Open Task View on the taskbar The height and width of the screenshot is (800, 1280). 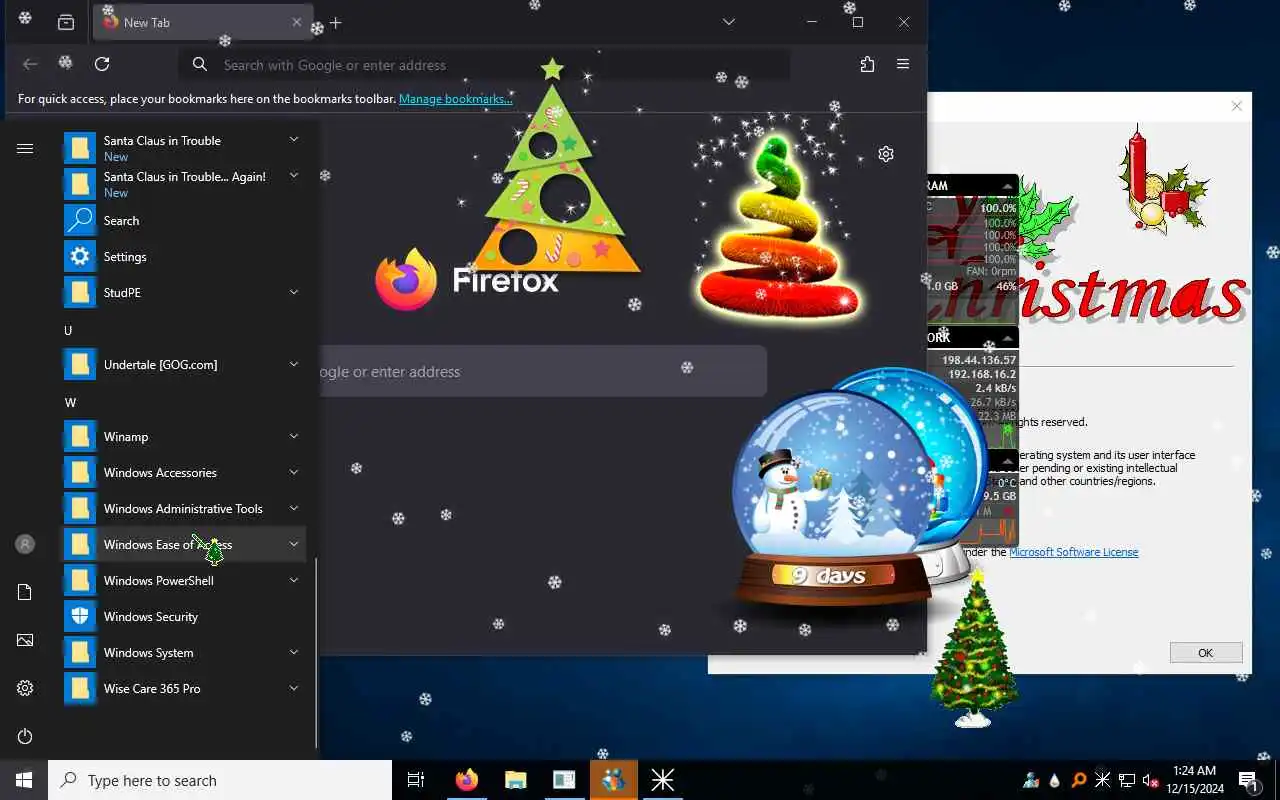(x=416, y=780)
